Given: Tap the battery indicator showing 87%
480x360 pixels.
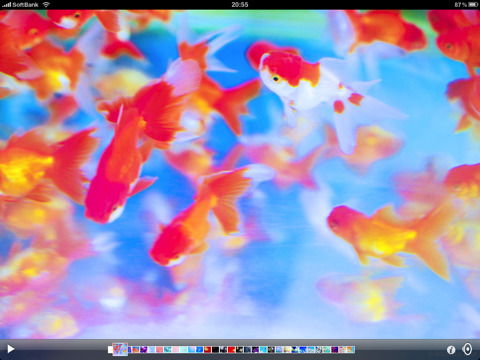Looking at the screenshot, I should pyautogui.click(x=466, y=5).
